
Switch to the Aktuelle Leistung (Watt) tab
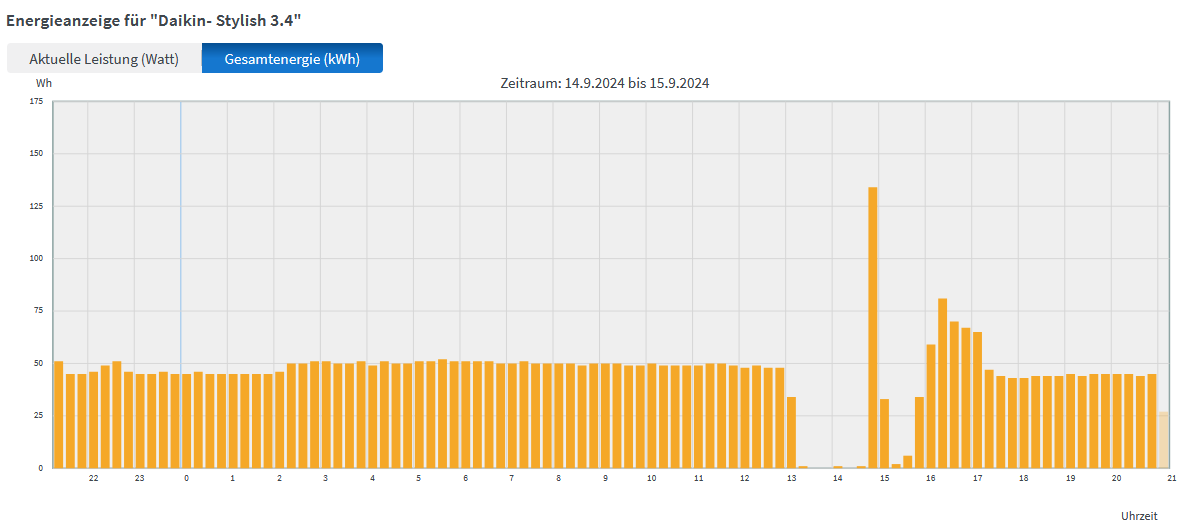104,59
